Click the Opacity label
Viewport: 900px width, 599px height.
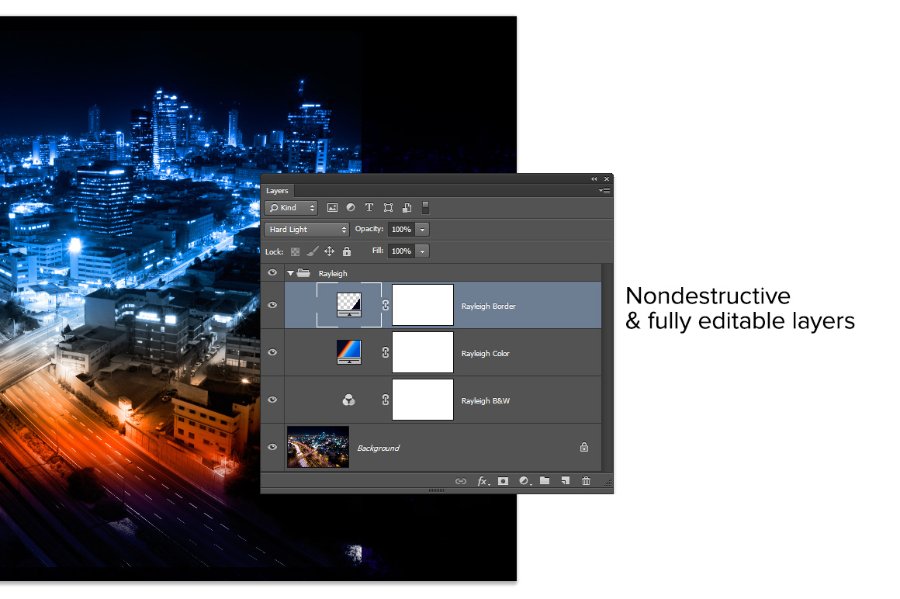pos(369,229)
